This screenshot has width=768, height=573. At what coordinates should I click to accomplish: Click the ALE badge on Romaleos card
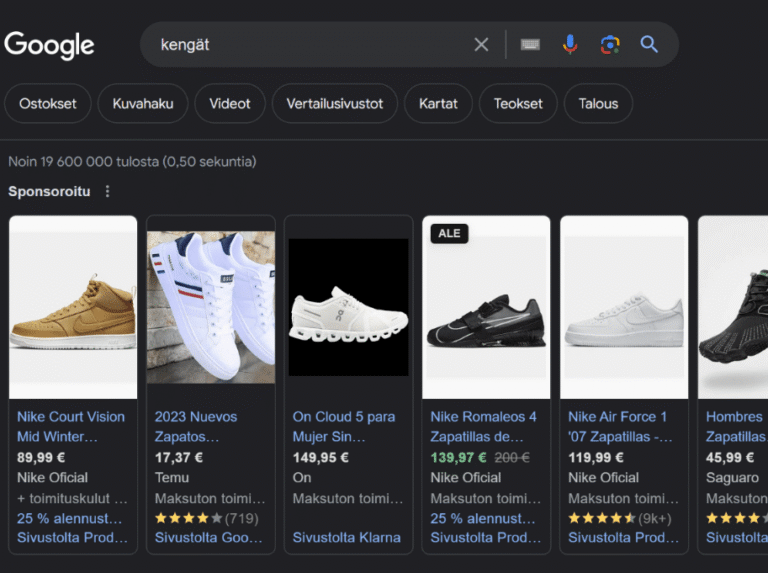tap(449, 233)
